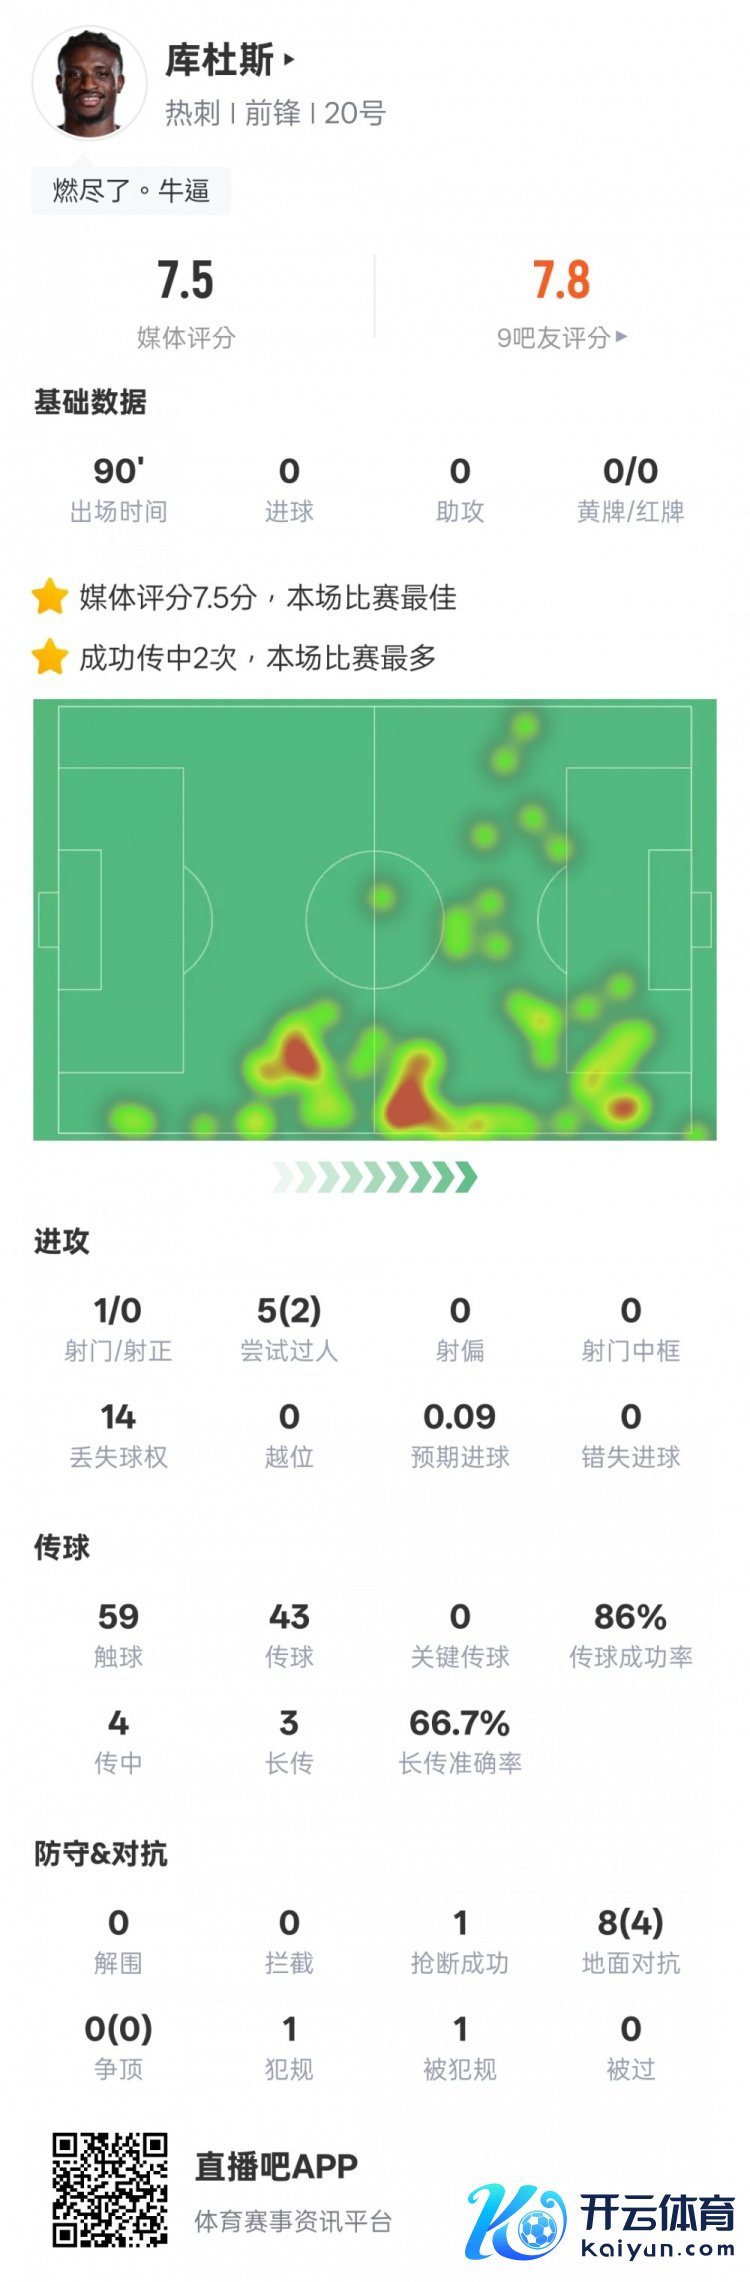
Task: Open 吧友评分 details arrow
Action: click(622, 337)
